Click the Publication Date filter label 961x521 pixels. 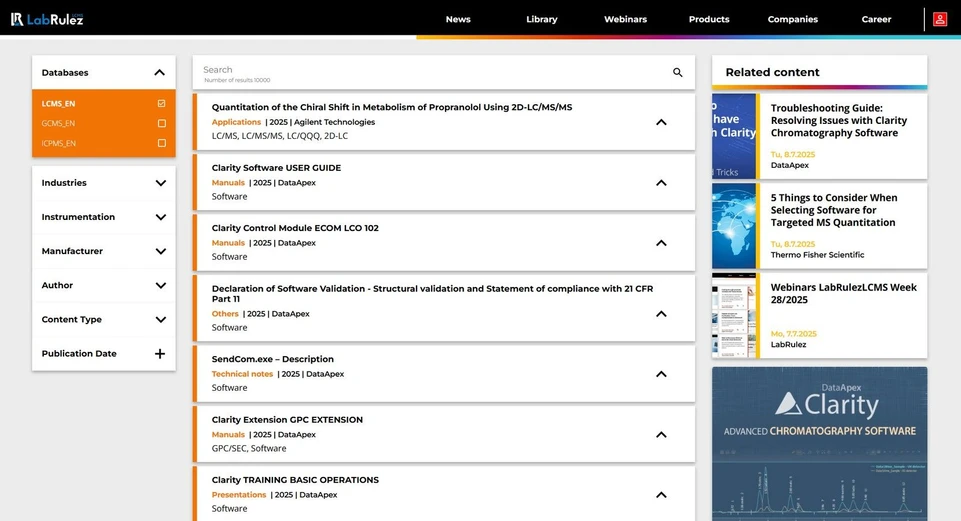pyautogui.click(x=79, y=354)
